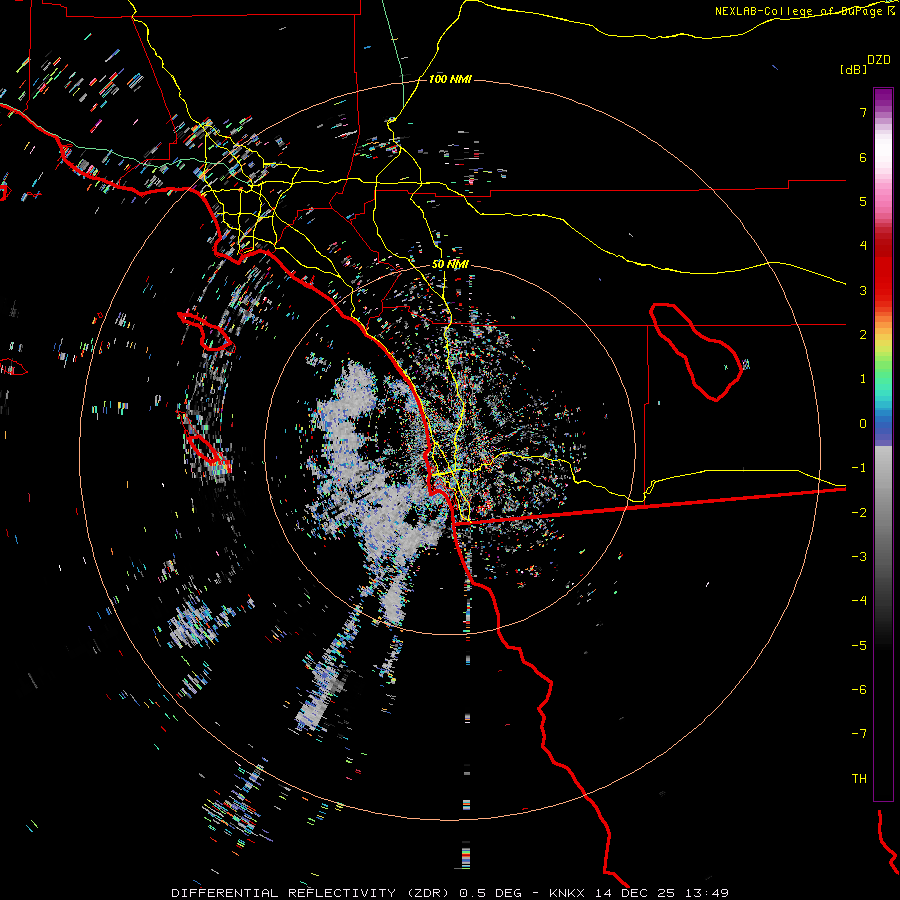Click the KNKX radar site identifier
900x900 pixels.
(x=567, y=893)
